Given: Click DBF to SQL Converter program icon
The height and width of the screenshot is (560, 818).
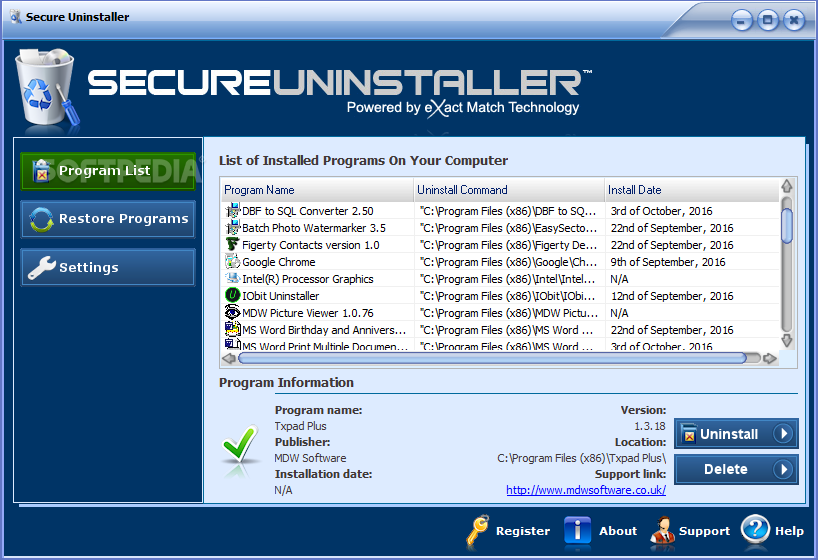Looking at the screenshot, I should (232, 210).
